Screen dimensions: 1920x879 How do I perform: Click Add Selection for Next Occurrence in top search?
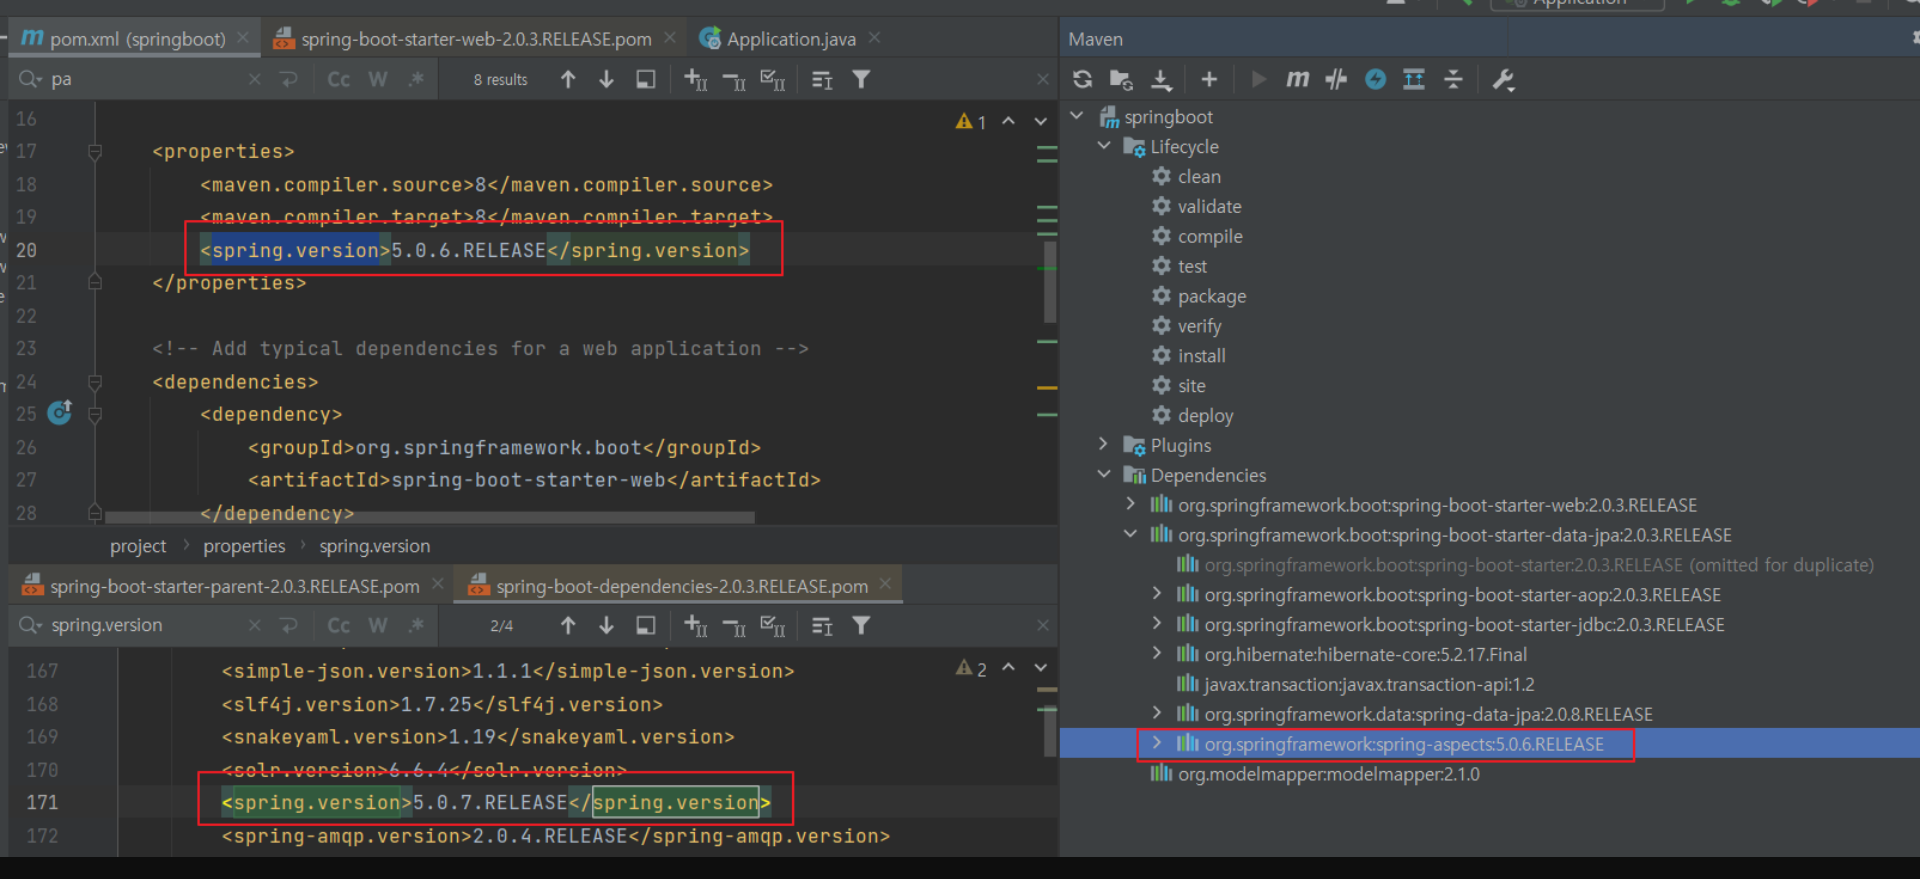(696, 80)
